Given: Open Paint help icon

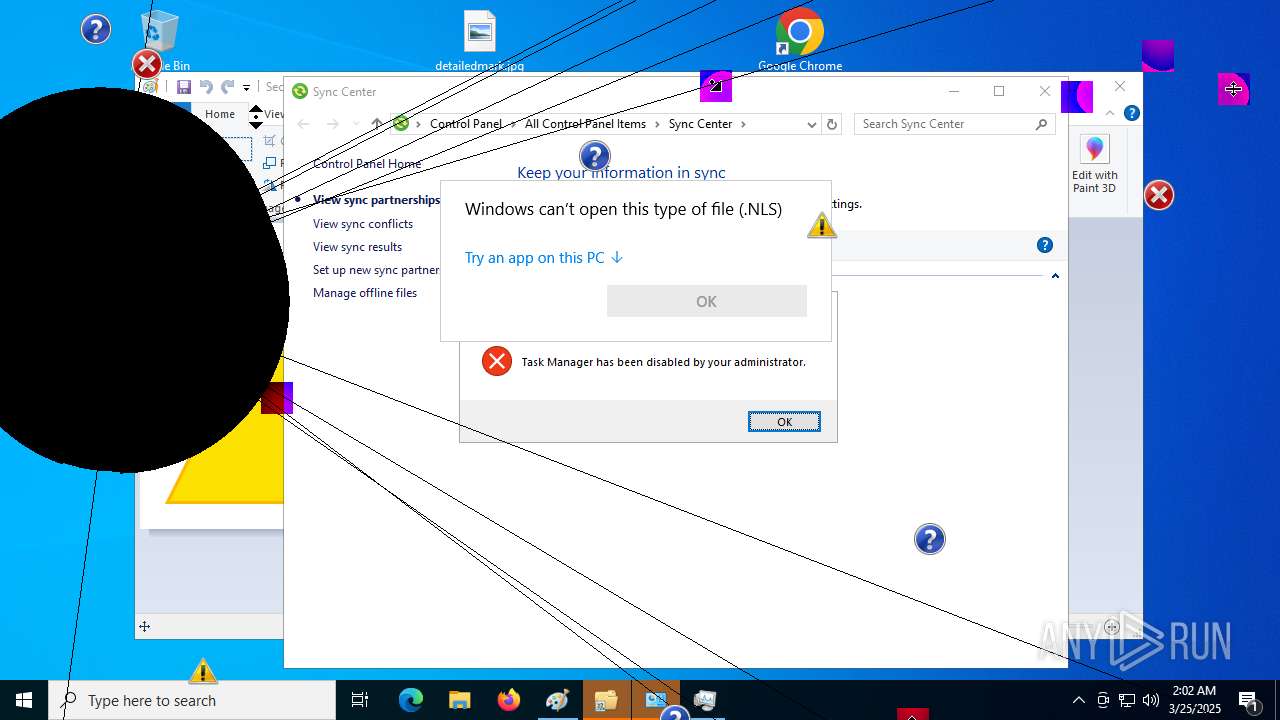Looking at the screenshot, I should click(1132, 114).
